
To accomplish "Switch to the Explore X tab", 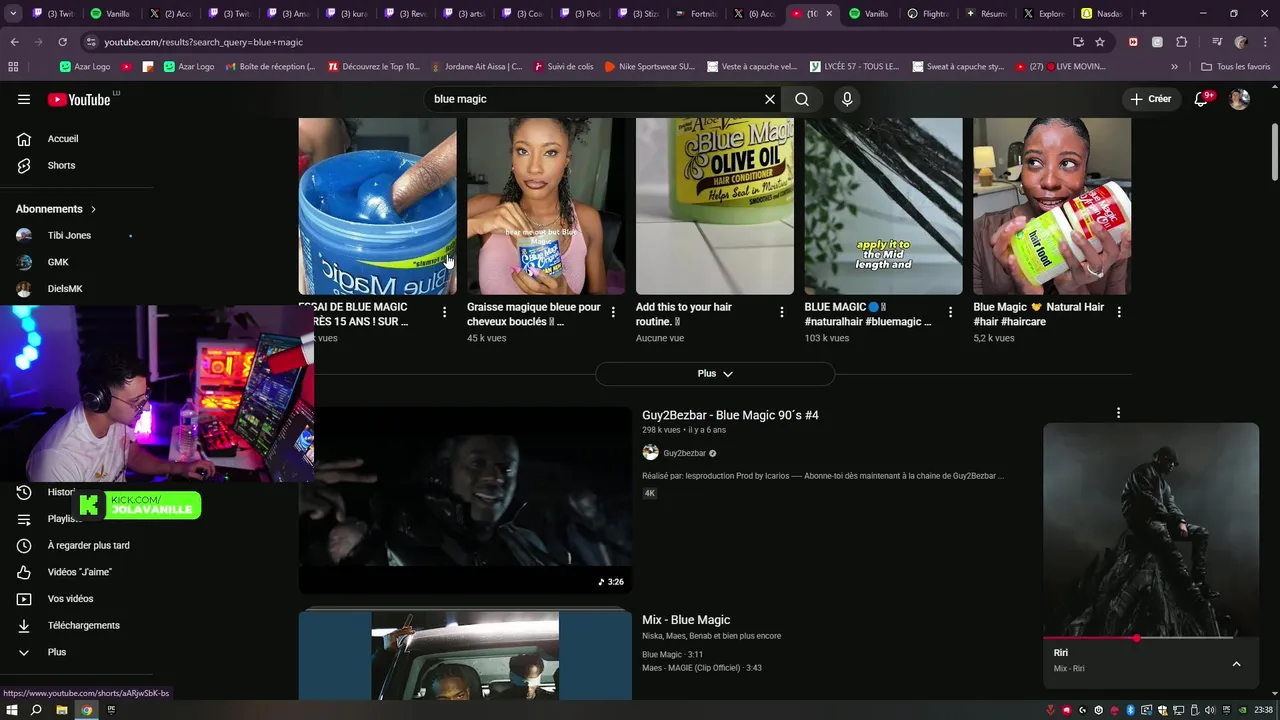I will [x=1044, y=14].
